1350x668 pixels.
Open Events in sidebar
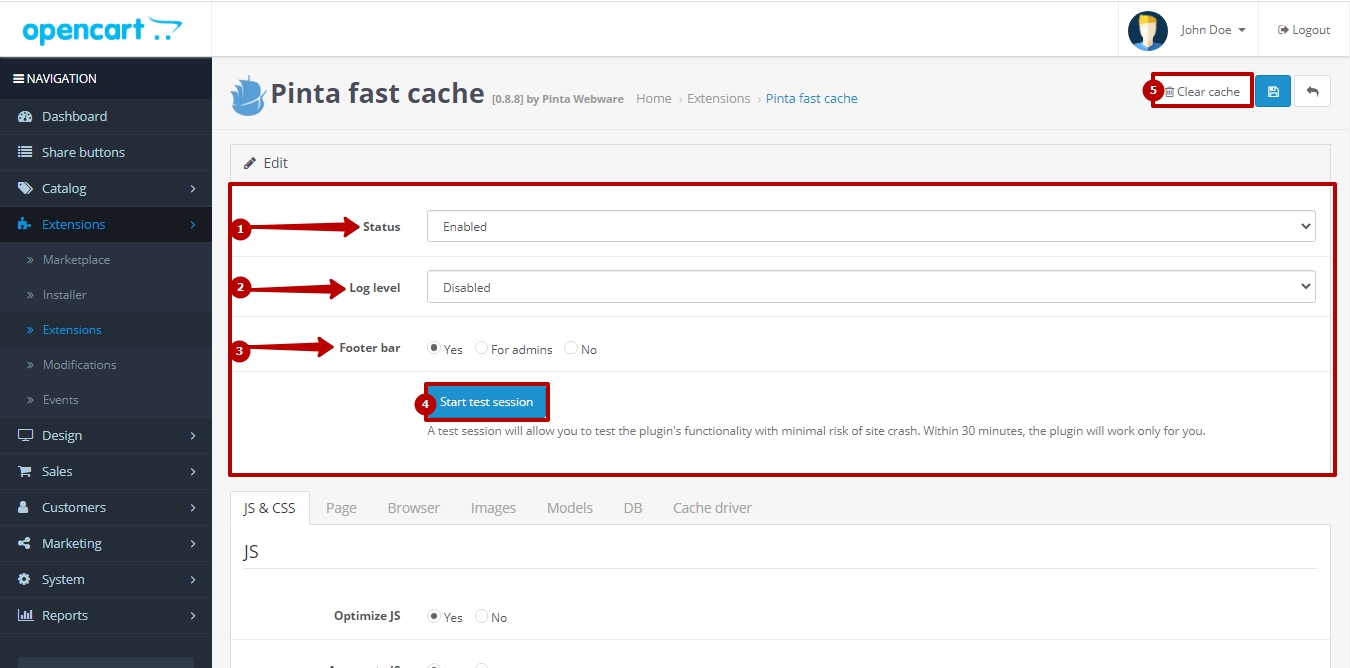pos(60,400)
